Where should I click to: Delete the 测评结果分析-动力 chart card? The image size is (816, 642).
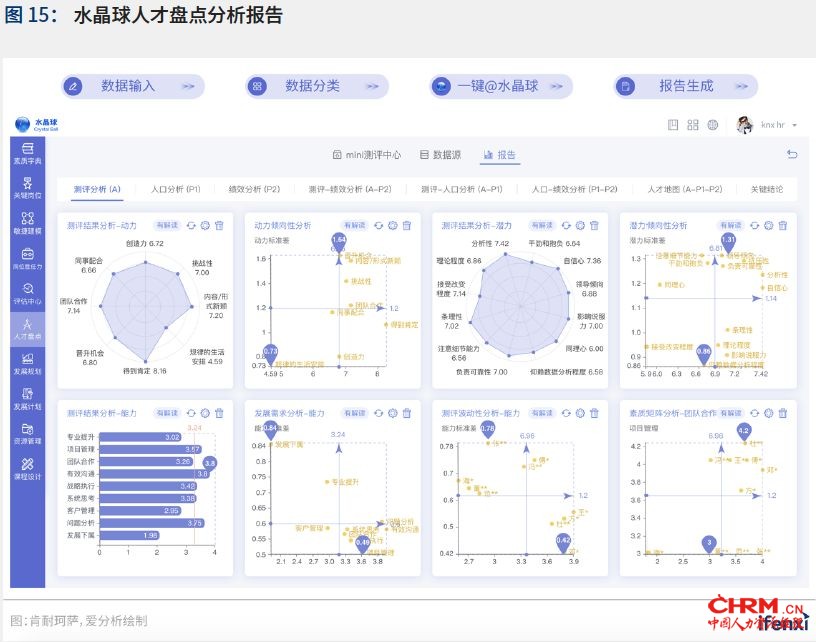219,226
